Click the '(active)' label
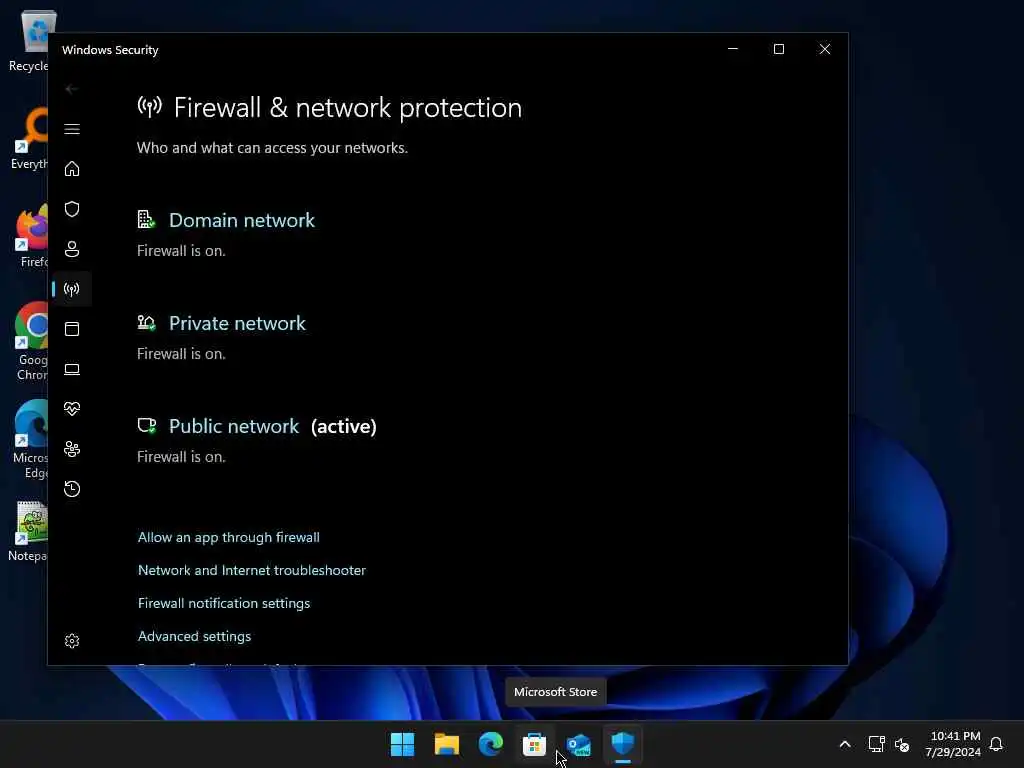Screen dimensions: 1024x768 point(344,426)
